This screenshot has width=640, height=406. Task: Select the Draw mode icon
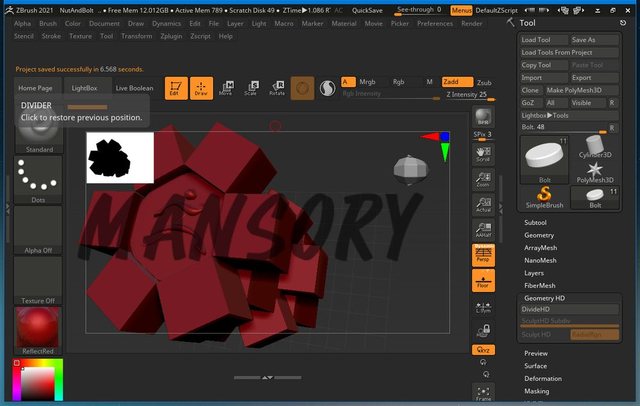(202, 88)
